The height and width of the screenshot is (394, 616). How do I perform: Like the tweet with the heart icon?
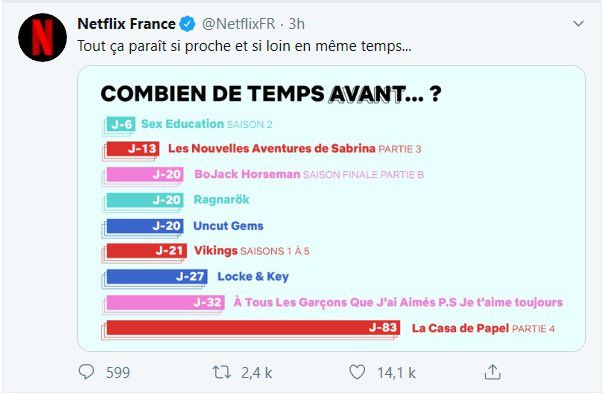[x=357, y=372]
